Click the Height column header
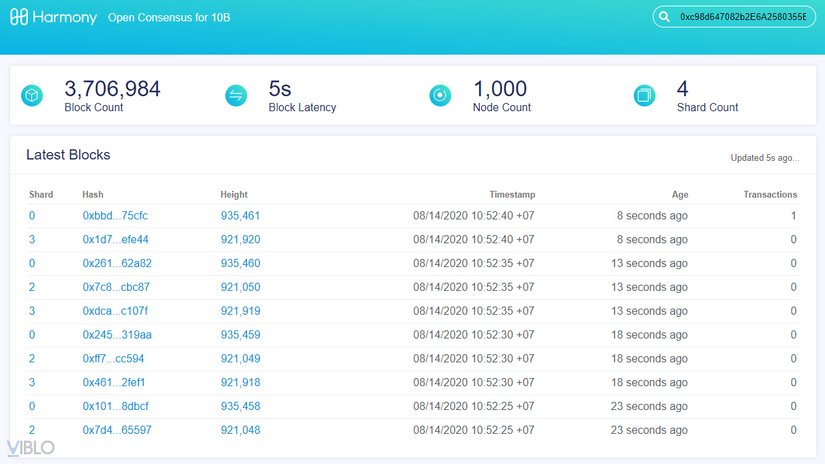 click(x=234, y=195)
